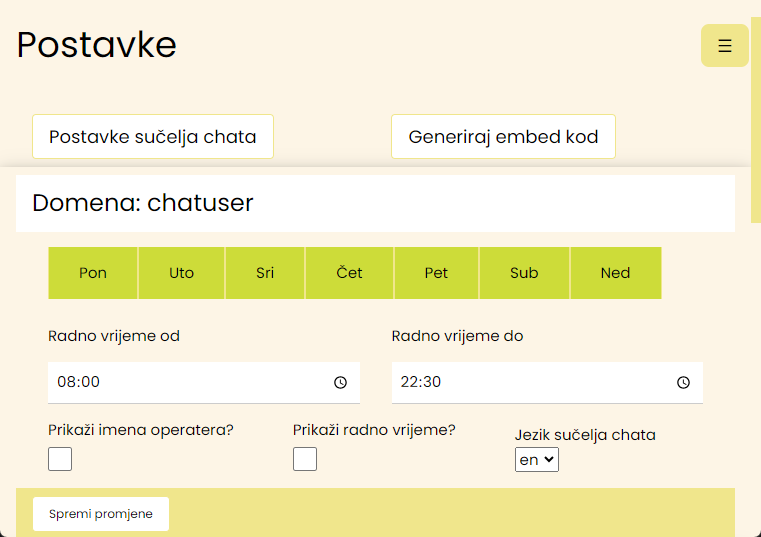Select the Čet day button
Screen dimensions: 761x537
pos(350,273)
